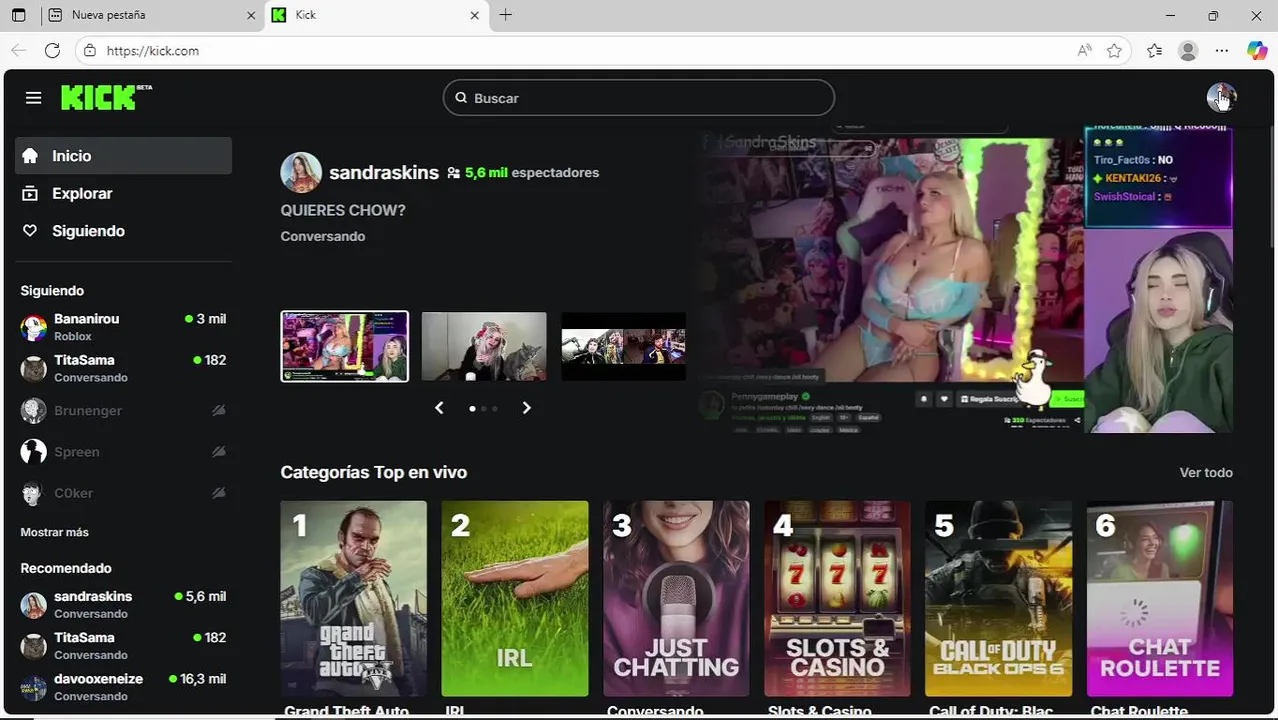This screenshot has height=720, width=1278.
Task: Click QUIERES CHOW? stream title
Action: (343, 210)
